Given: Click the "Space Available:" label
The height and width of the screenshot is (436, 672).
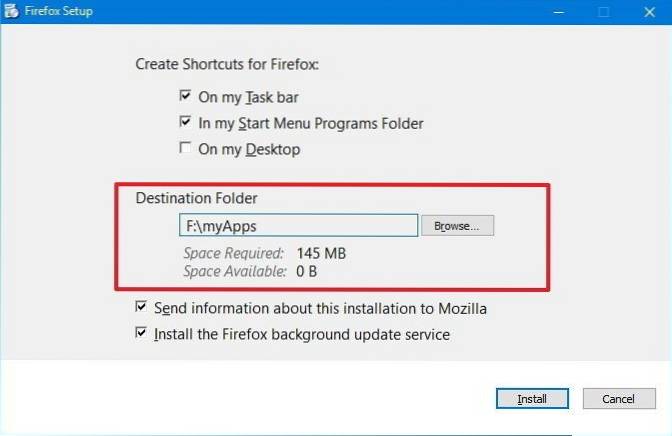Looking at the screenshot, I should coord(234,272).
